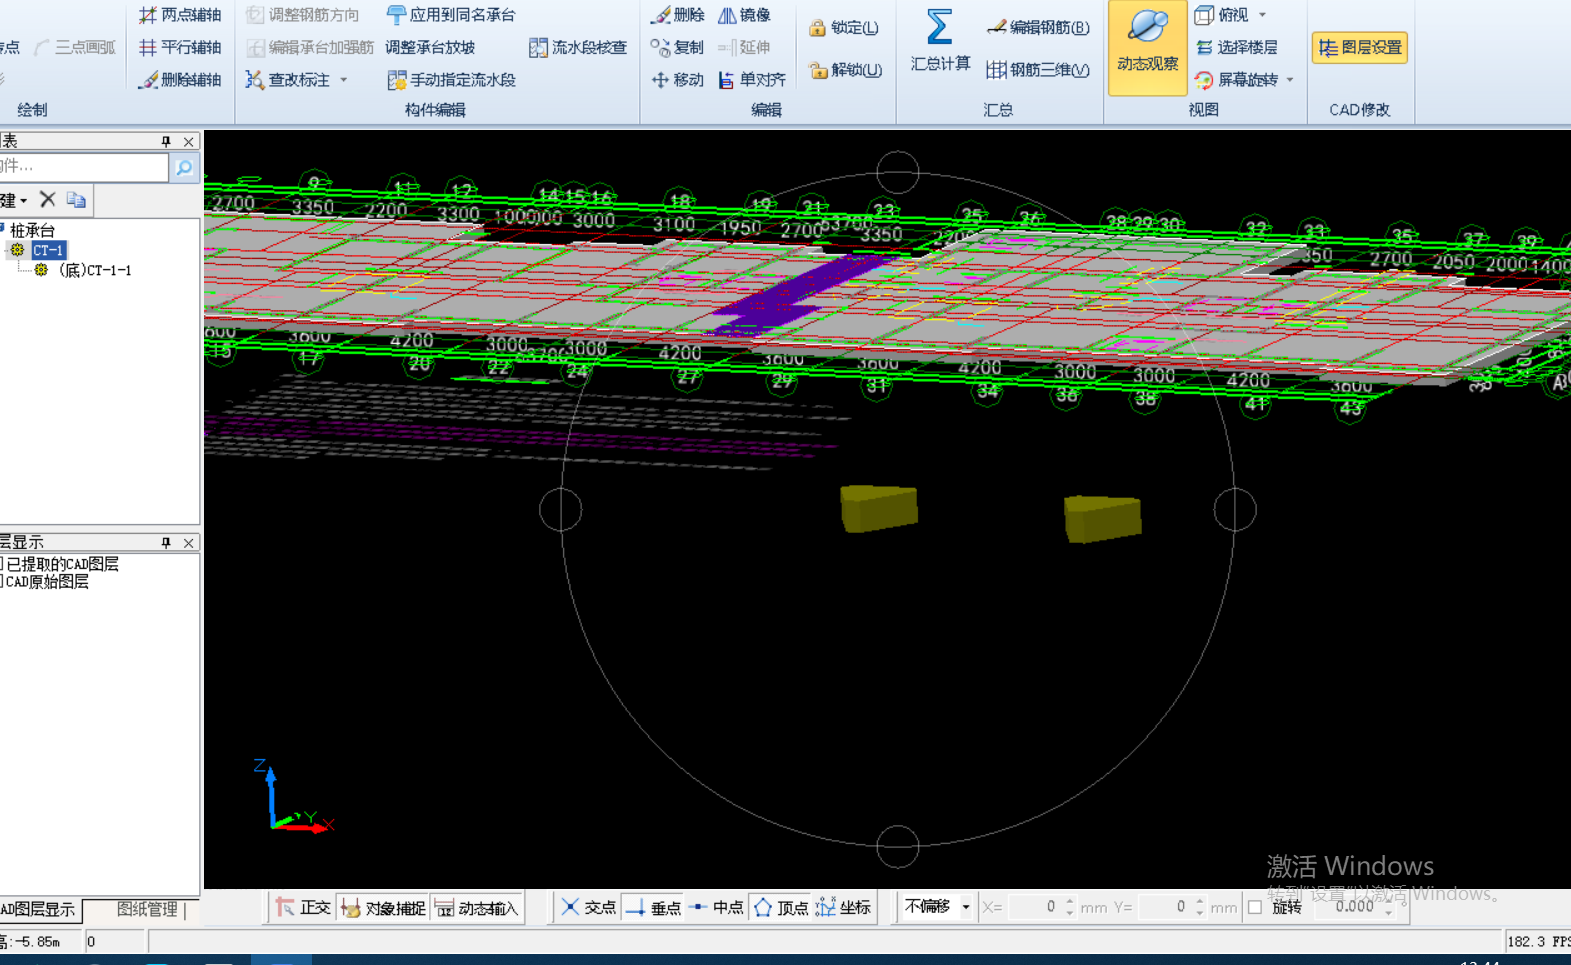The width and height of the screenshot is (1571, 965).
Task: Click the 查改标注 edit annotation tool
Action: point(288,79)
